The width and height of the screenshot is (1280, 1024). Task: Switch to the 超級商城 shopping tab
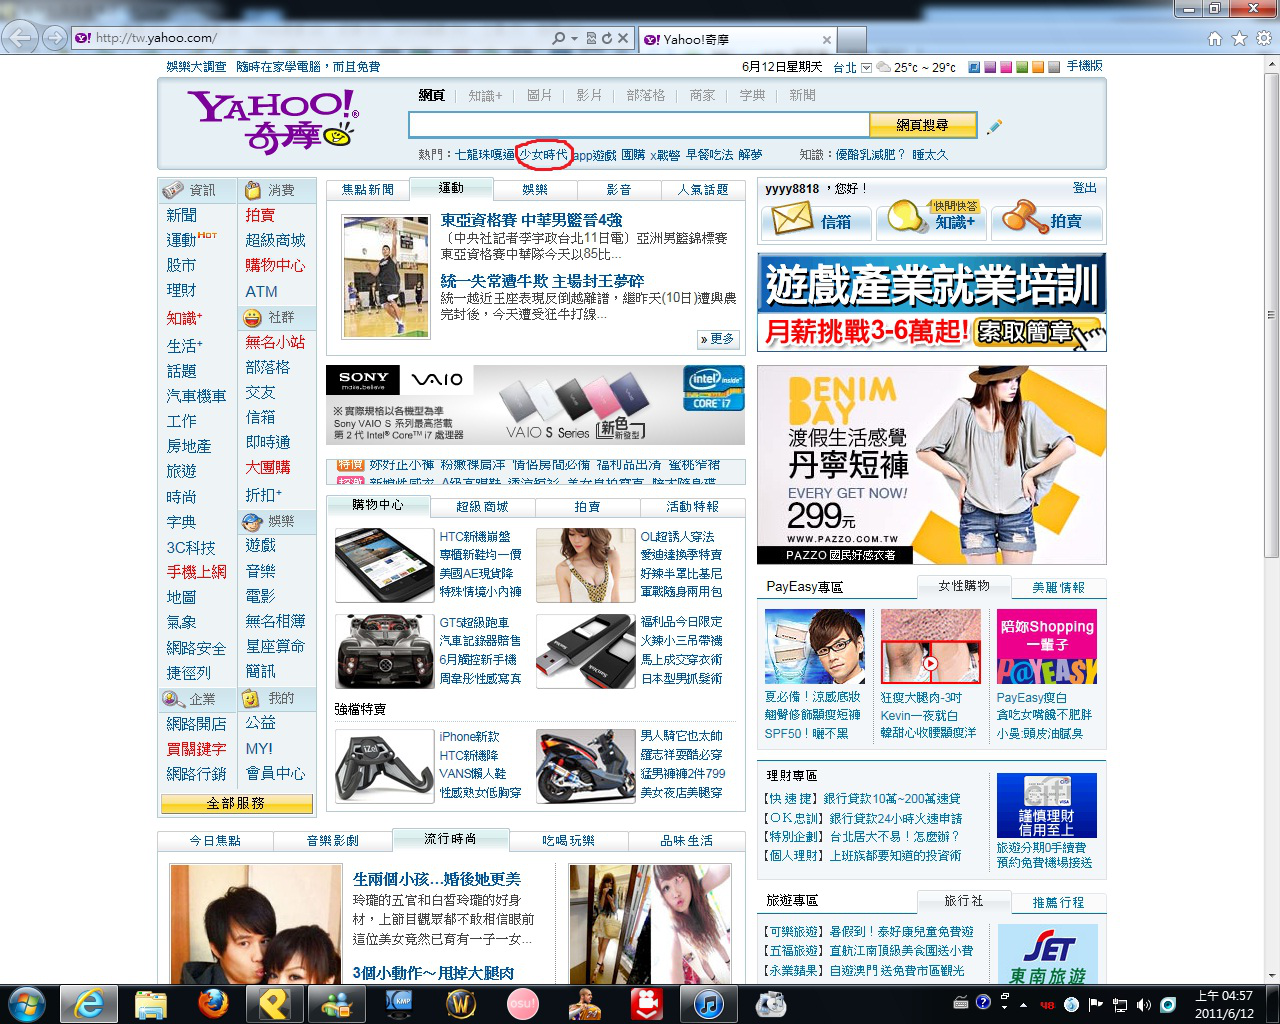point(482,507)
